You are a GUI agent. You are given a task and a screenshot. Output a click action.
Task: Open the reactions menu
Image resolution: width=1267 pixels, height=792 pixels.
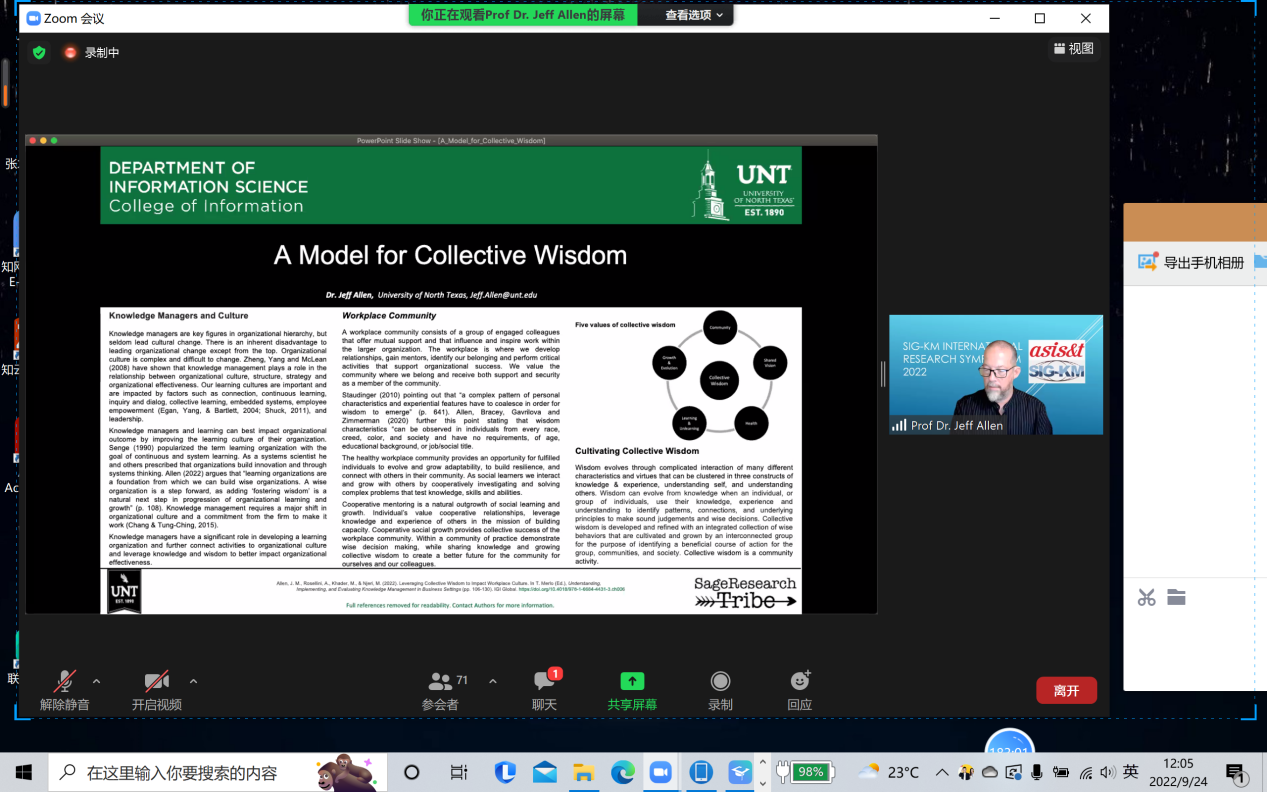click(799, 682)
